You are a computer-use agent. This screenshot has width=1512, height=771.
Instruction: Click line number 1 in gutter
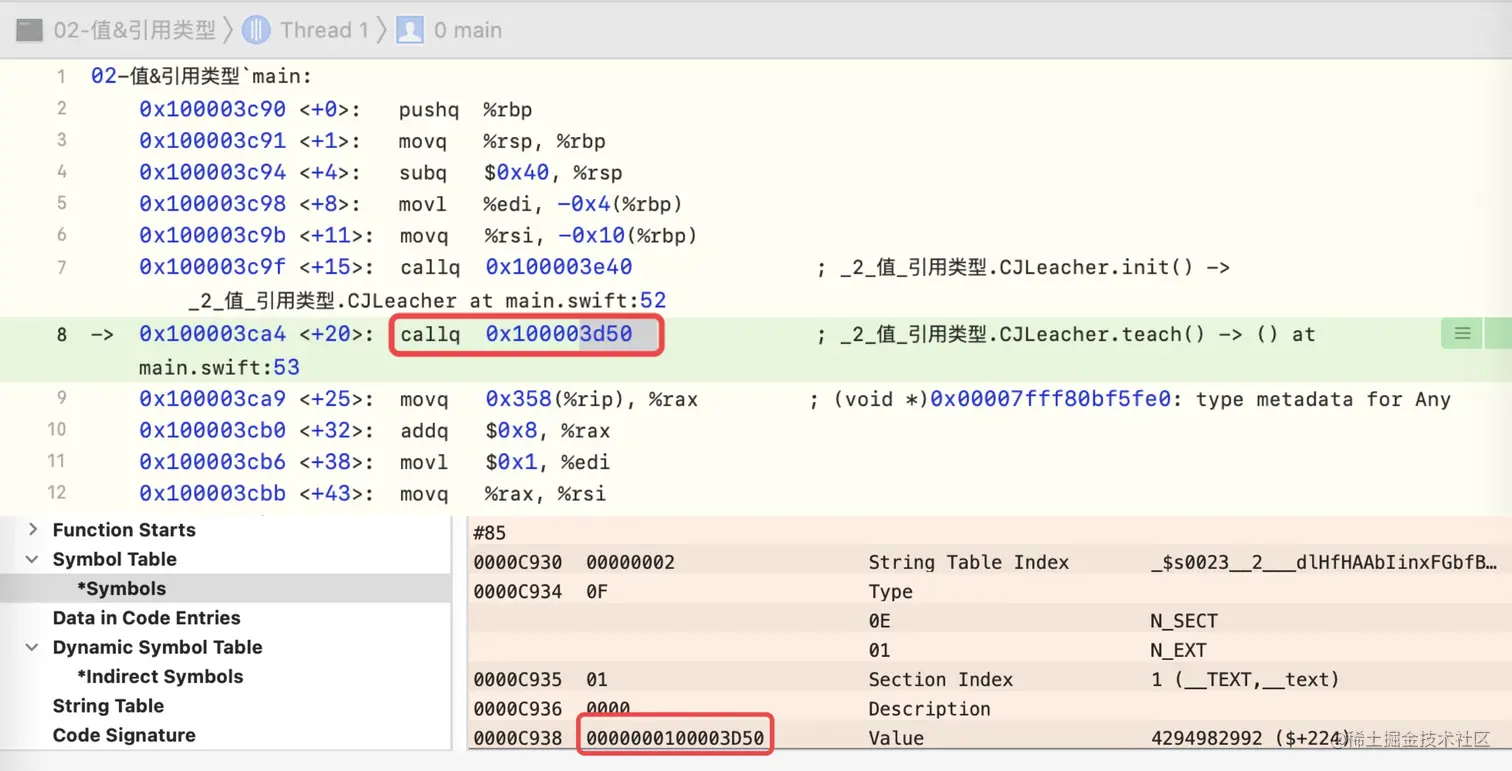coord(61,77)
